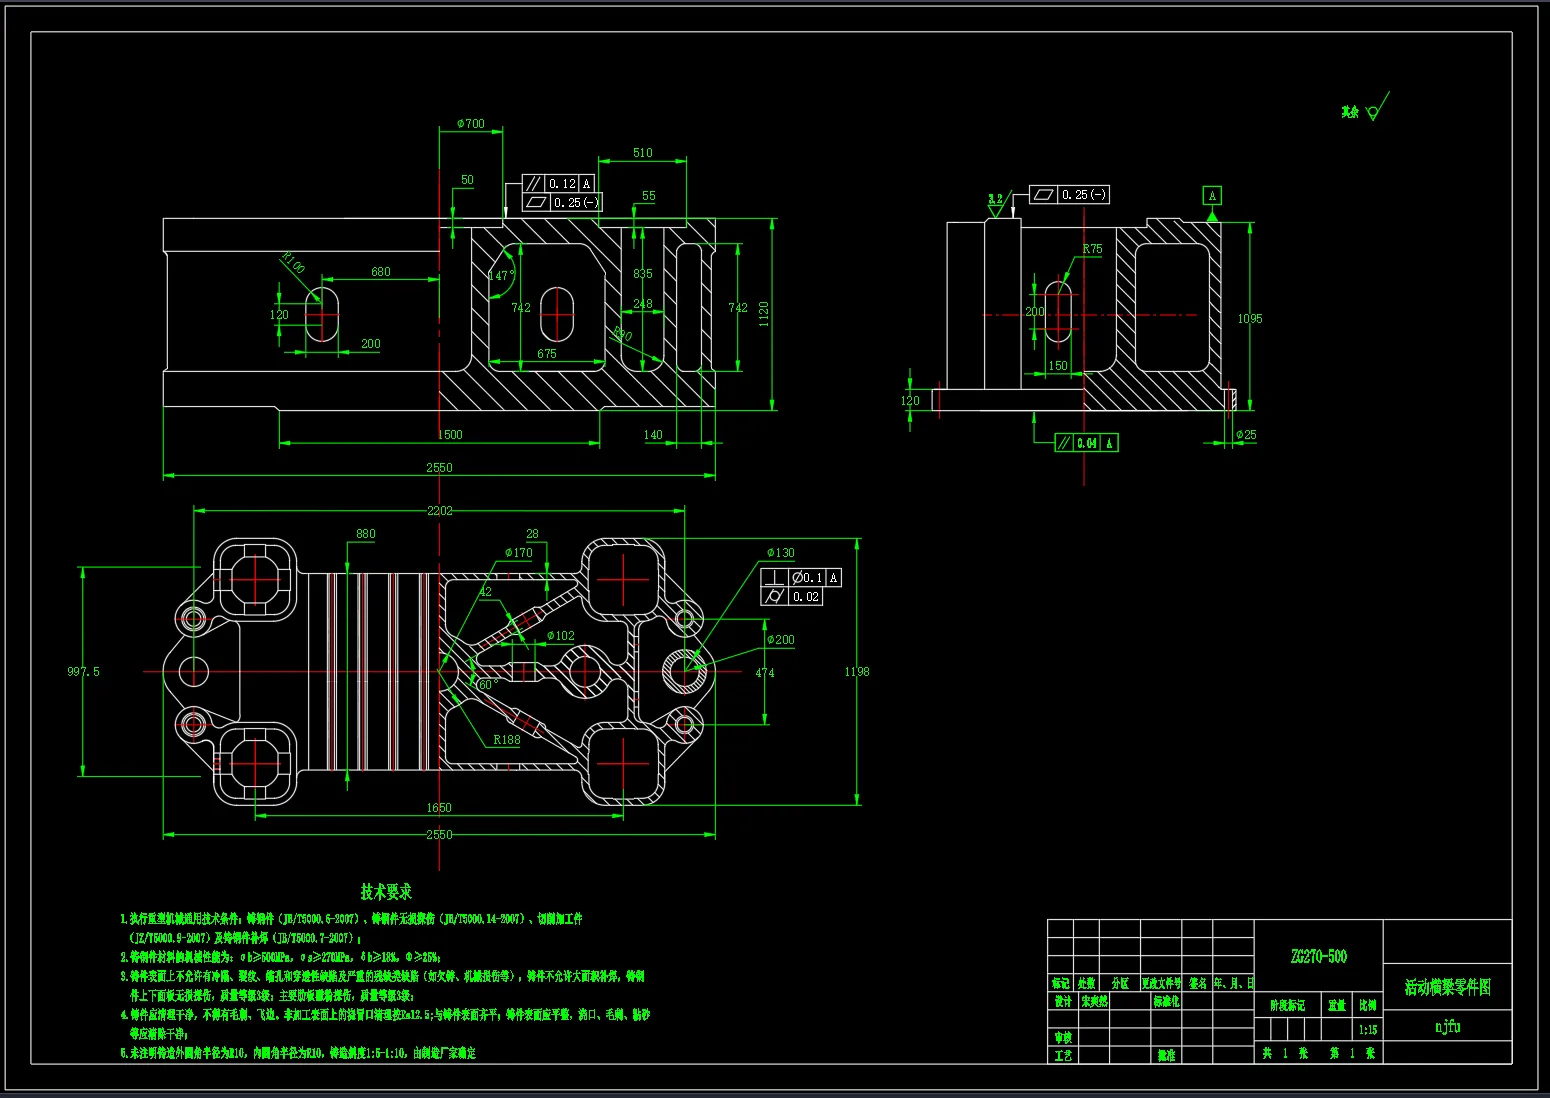
Task: Select the 0.04 A tolerance frame
Action: (1087, 443)
